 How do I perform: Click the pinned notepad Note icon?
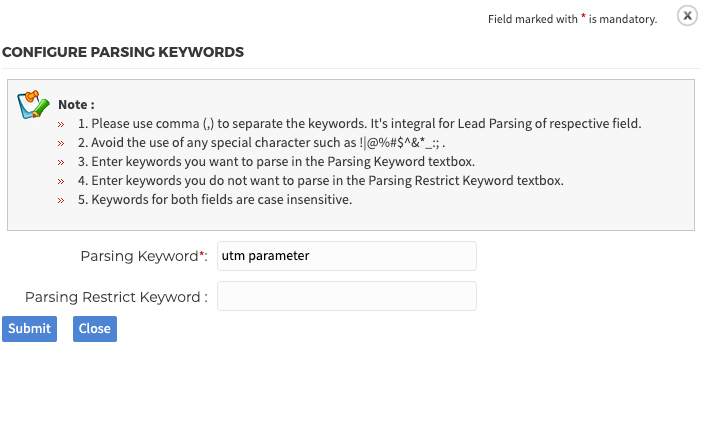(33, 105)
